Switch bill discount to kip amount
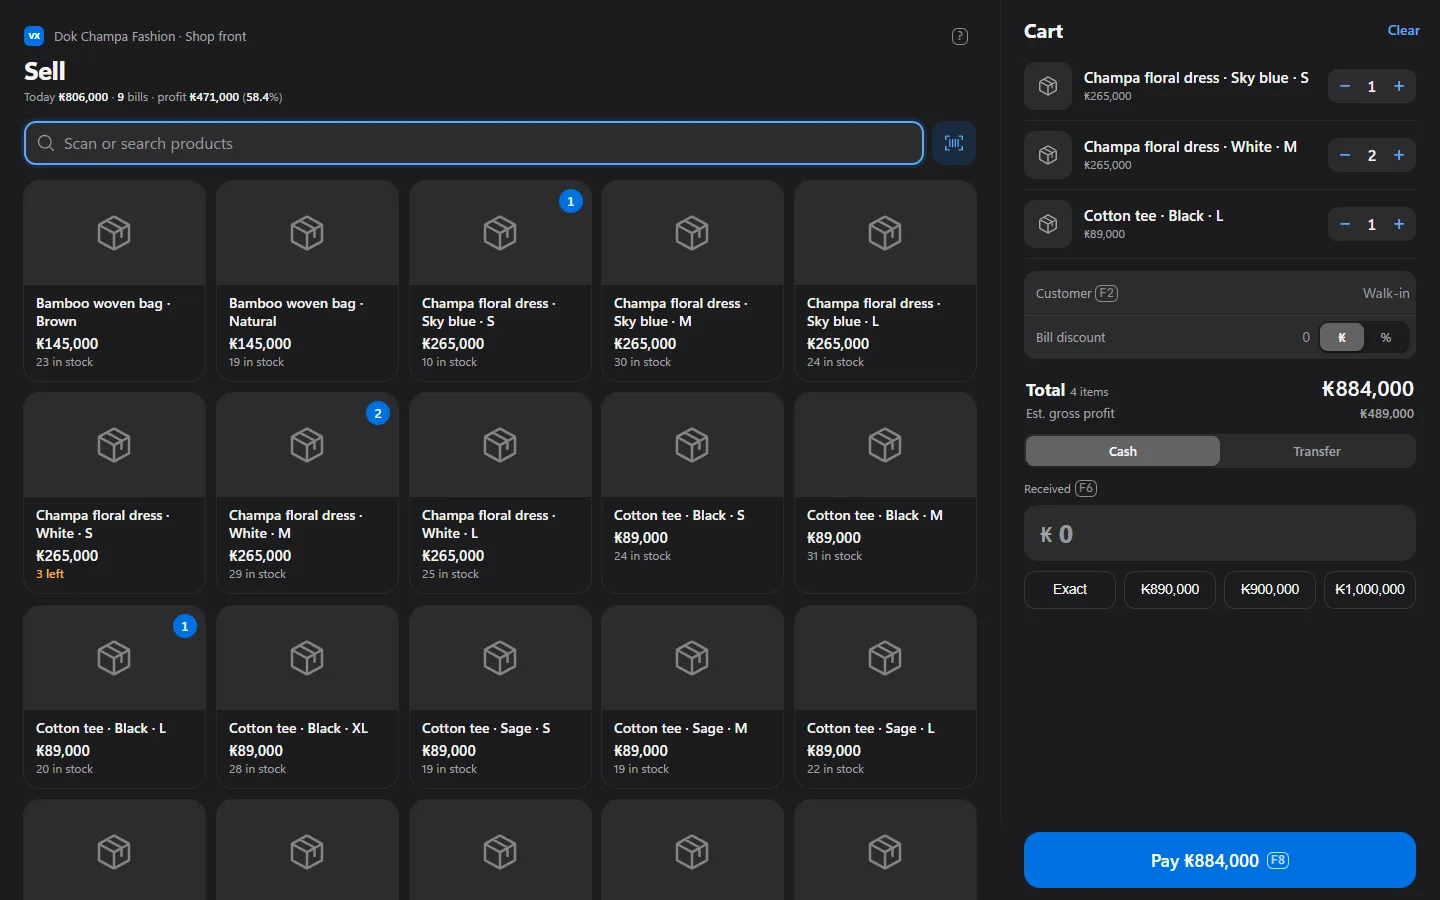 [1342, 338]
